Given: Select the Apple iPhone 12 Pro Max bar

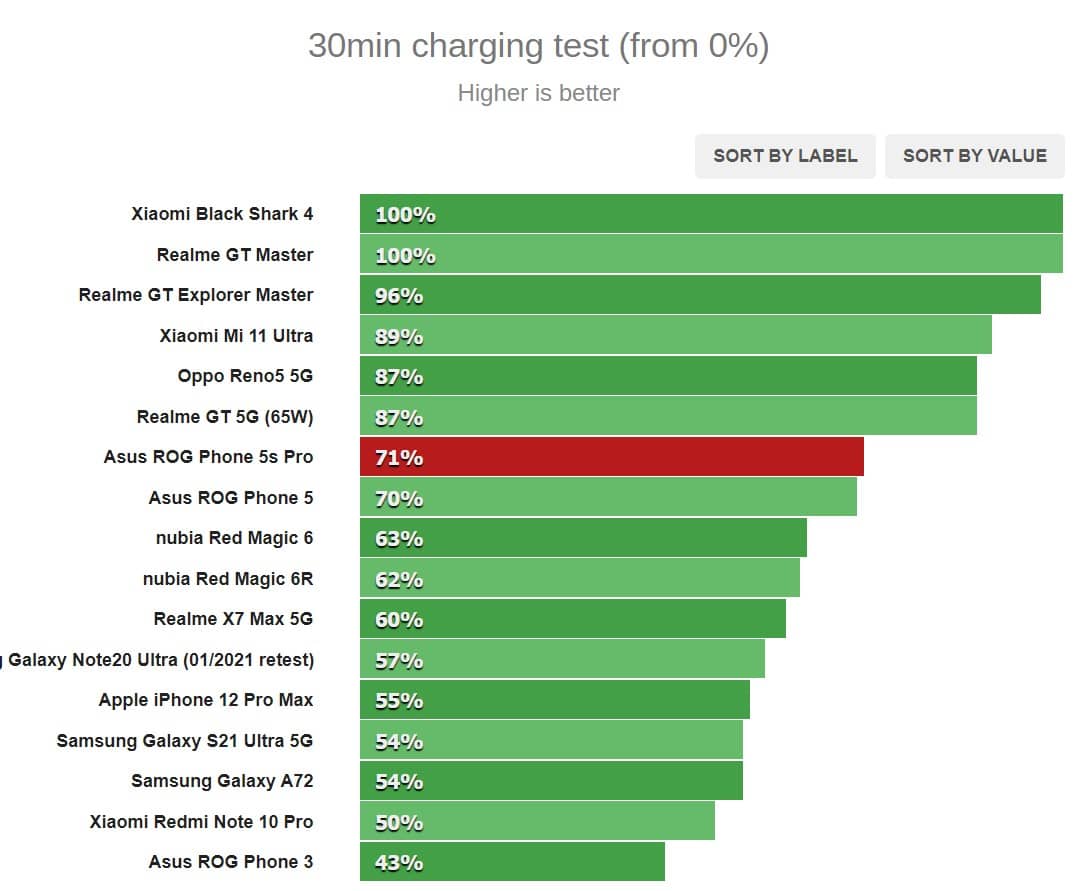Looking at the screenshot, I should pos(555,700).
